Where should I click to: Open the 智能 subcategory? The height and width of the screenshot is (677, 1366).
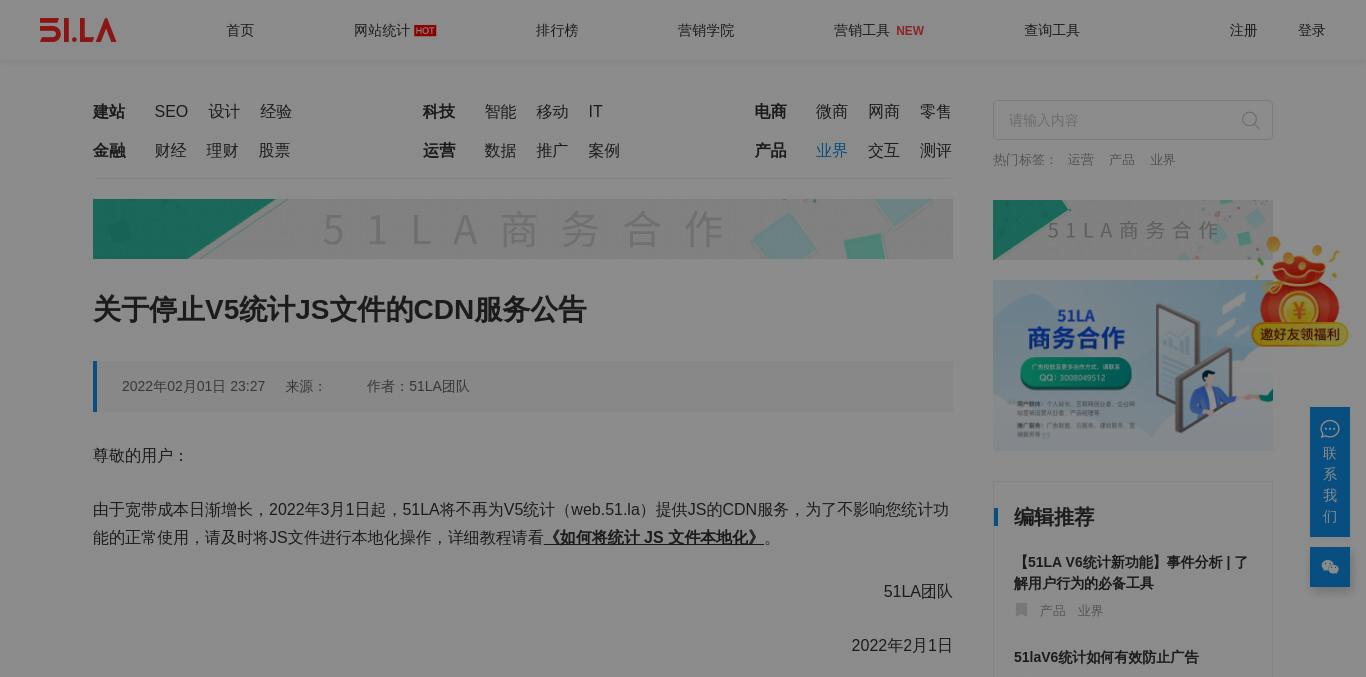point(500,112)
